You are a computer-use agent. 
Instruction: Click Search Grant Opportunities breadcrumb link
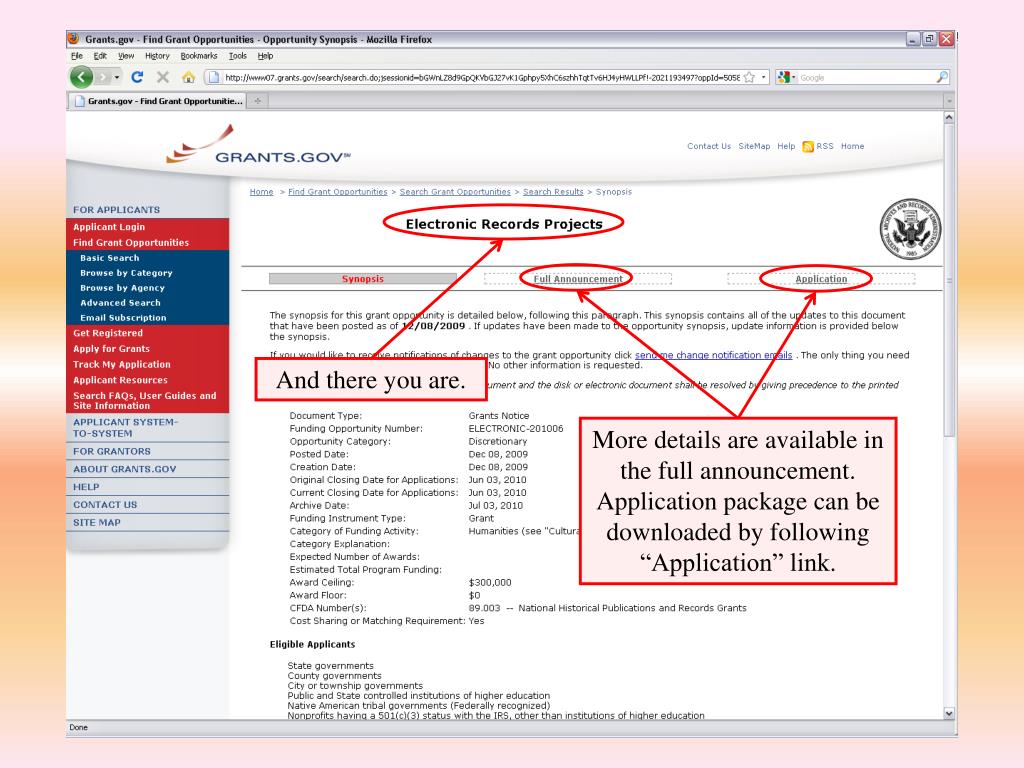point(455,192)
